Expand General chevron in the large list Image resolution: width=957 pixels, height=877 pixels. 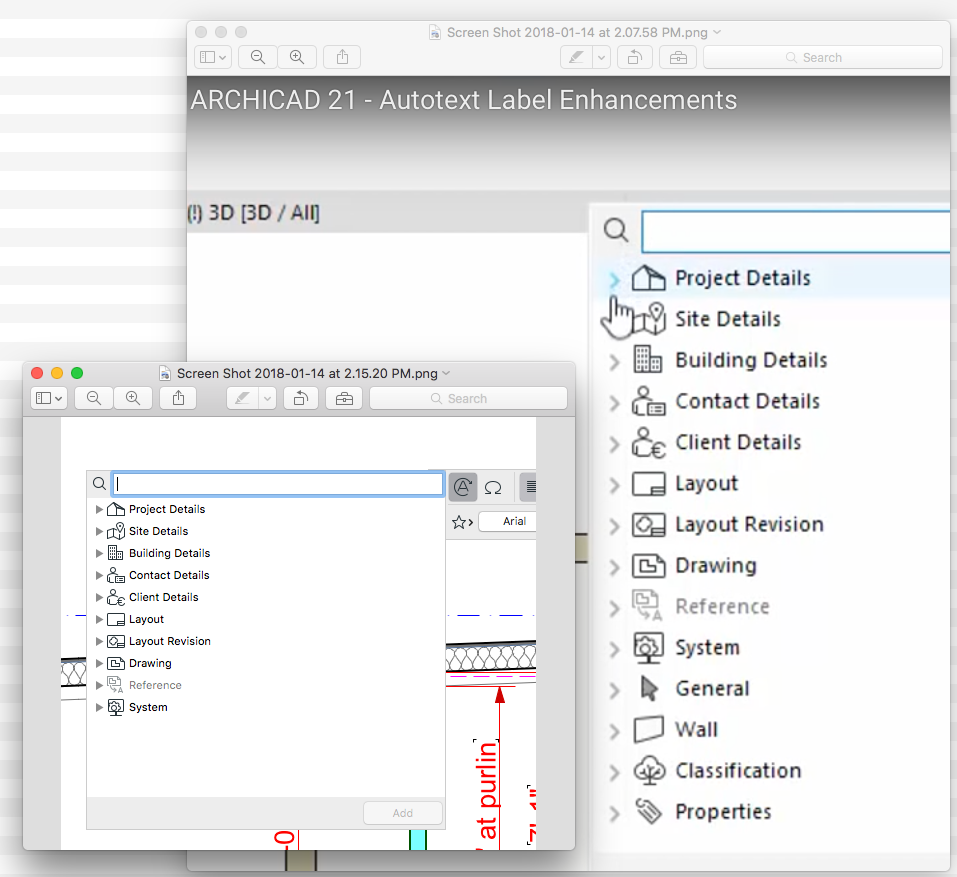(x=614, y=690)
